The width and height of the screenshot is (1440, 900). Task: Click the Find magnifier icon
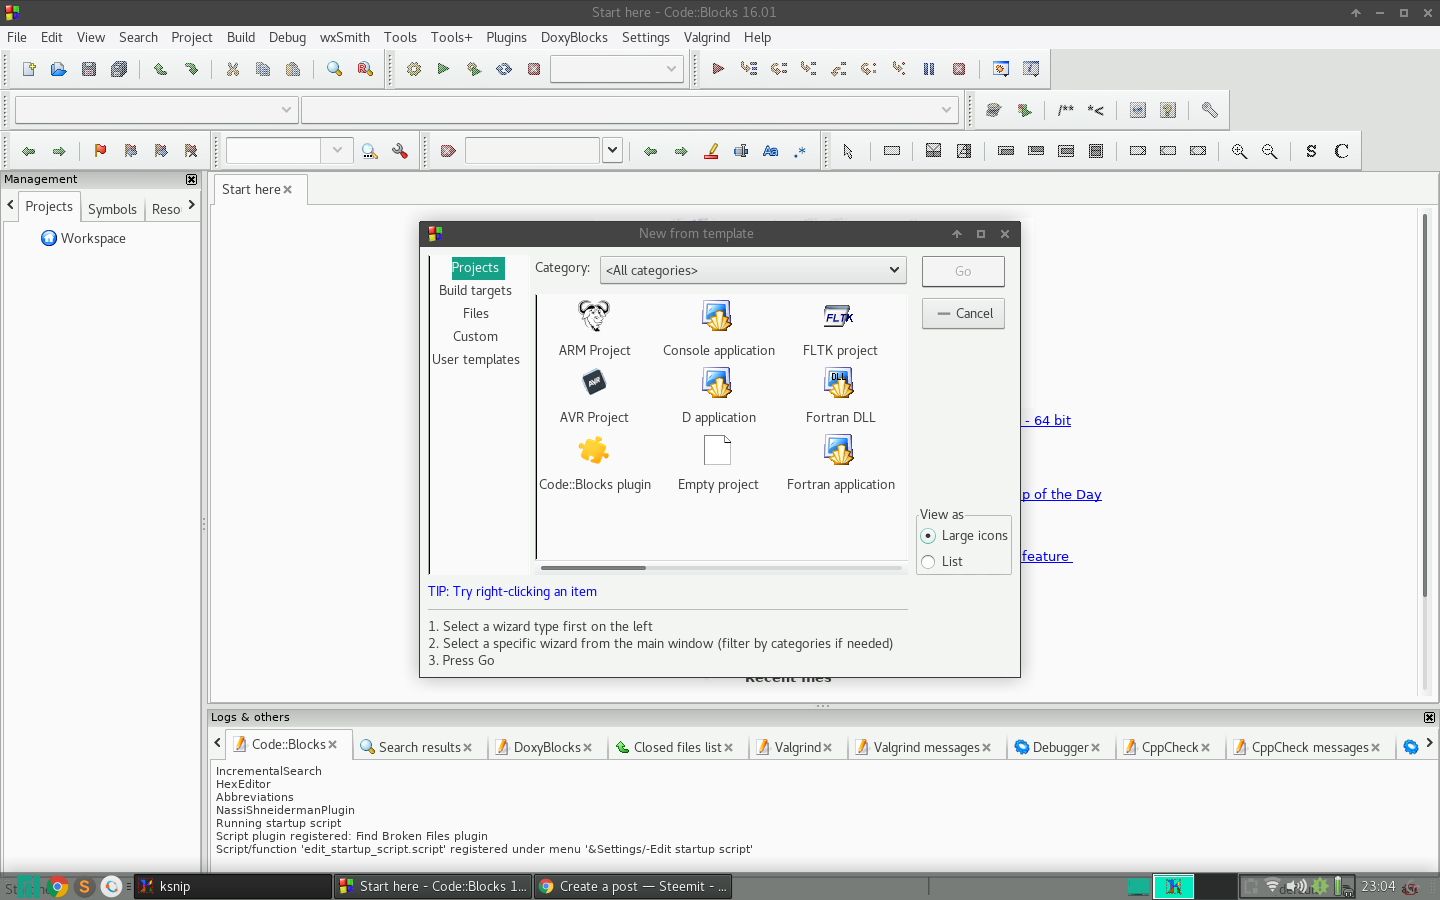pos(334,69)
